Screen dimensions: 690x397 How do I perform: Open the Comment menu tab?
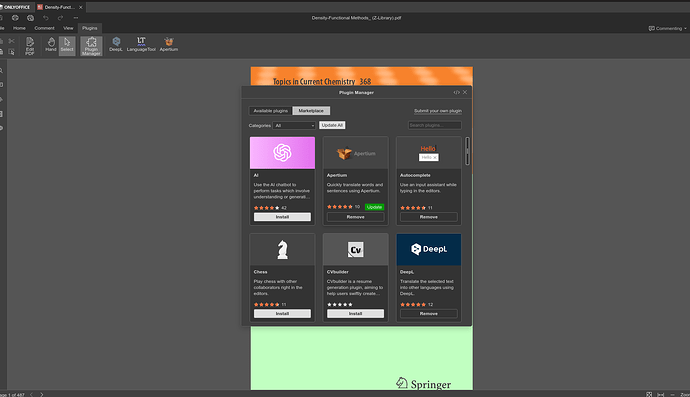44,28
